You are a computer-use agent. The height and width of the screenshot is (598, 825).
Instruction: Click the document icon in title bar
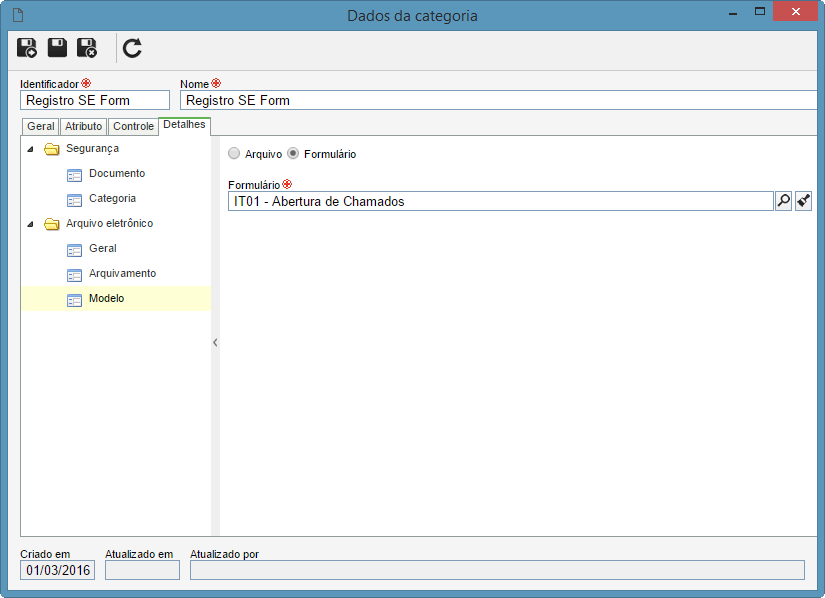pos(18,15)
